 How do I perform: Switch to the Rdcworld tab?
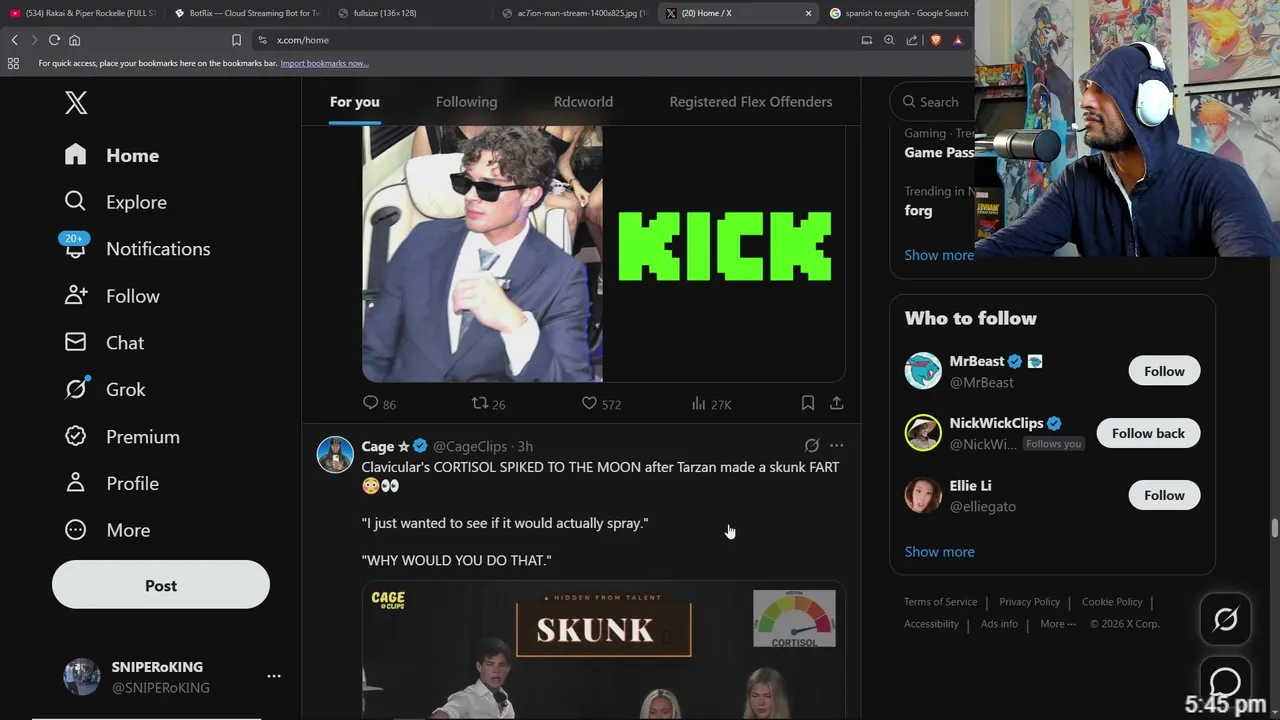tap(583, 102)
